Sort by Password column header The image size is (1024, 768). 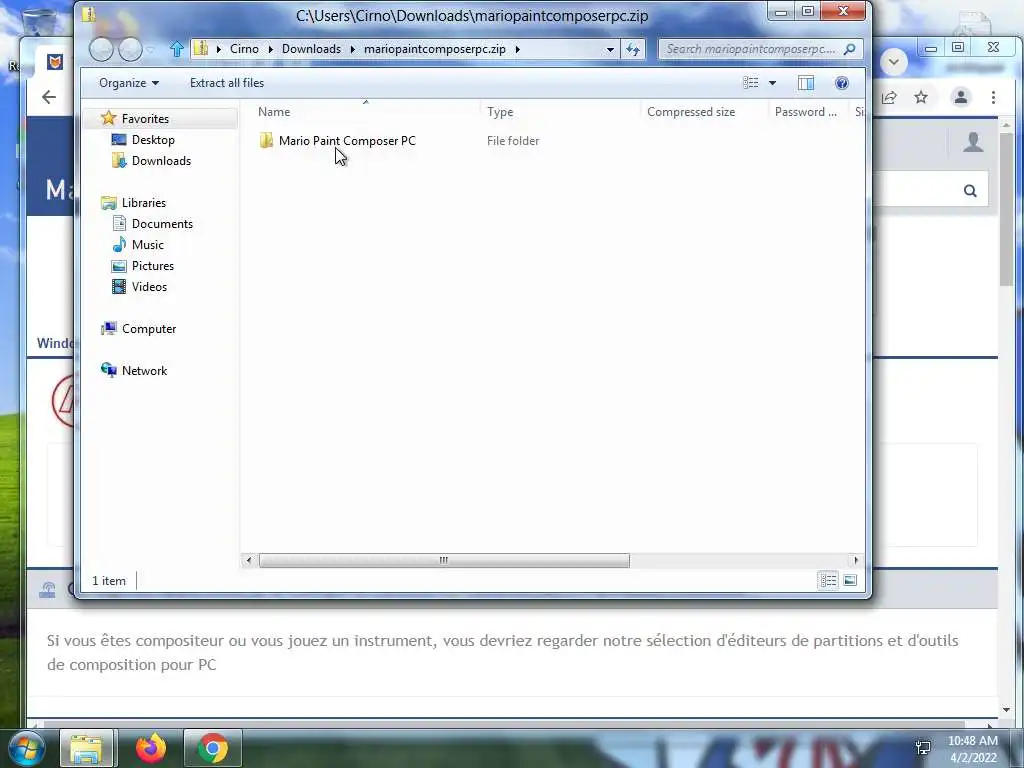(x=805, y=112)
